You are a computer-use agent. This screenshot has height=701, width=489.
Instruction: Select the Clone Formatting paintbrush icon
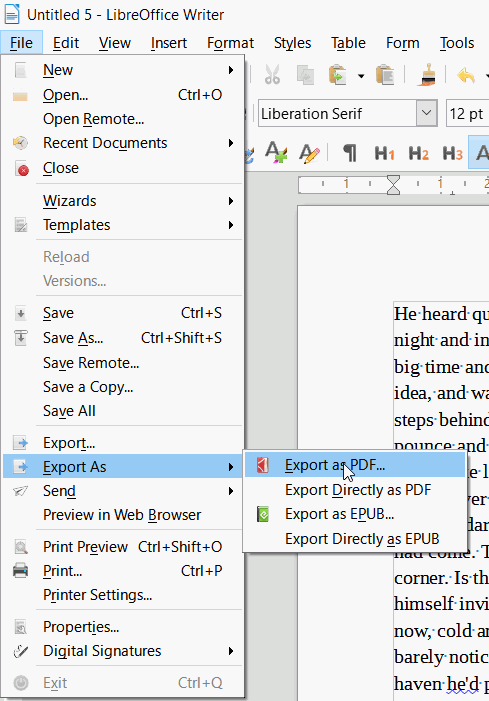(428, 75)
